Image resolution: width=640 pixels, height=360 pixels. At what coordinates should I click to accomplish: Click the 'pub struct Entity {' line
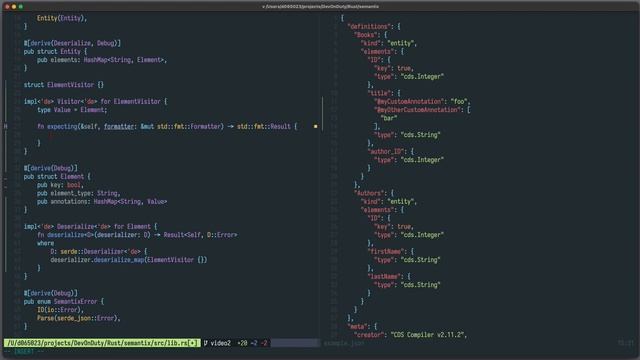pyautogui.click(x=55, y=51)
